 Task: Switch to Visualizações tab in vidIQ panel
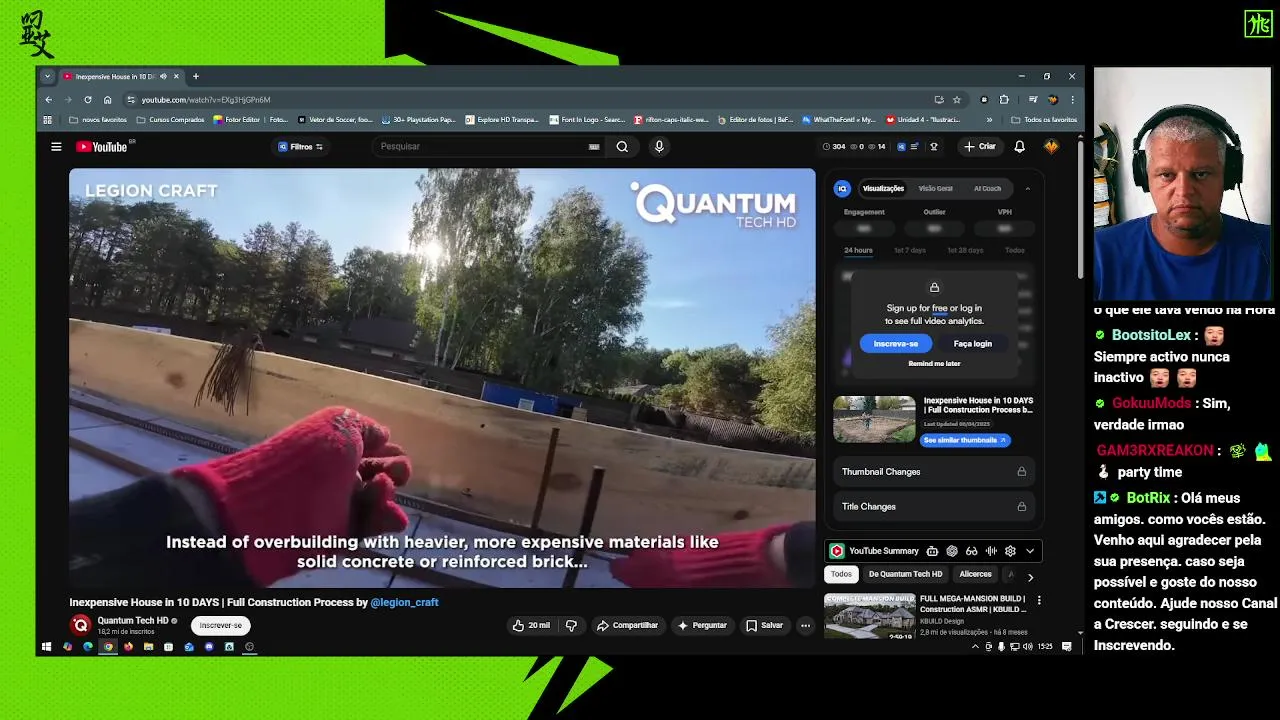[x=883, y=188]
